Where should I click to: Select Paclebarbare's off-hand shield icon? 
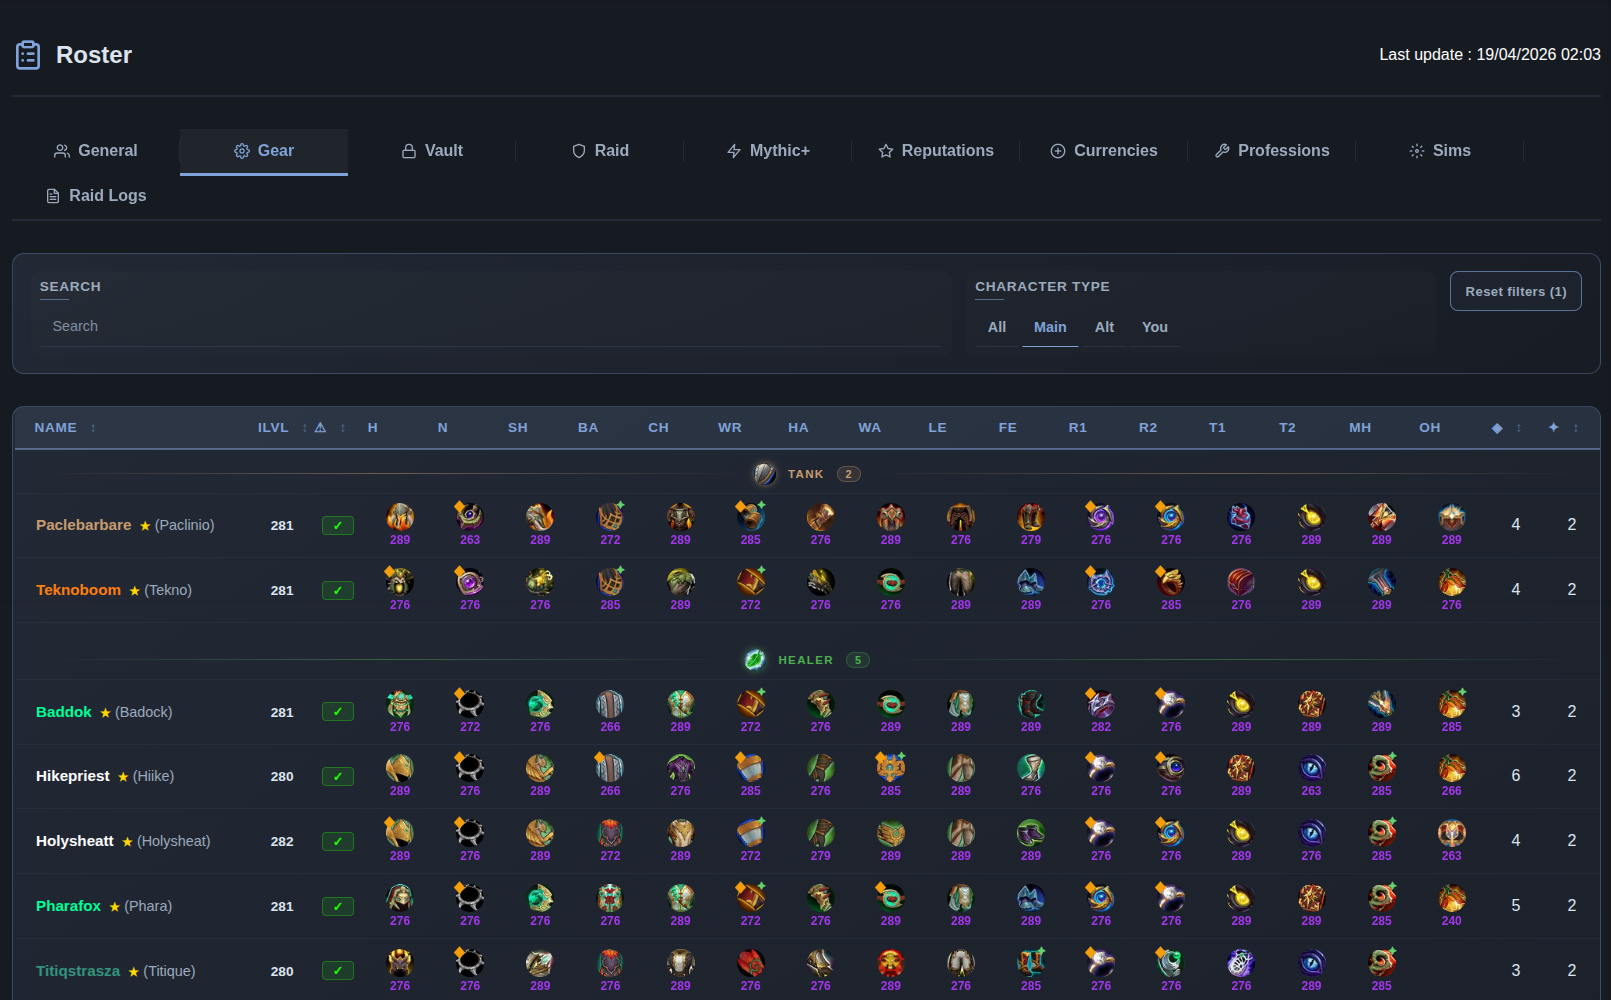click(1452, 517)
